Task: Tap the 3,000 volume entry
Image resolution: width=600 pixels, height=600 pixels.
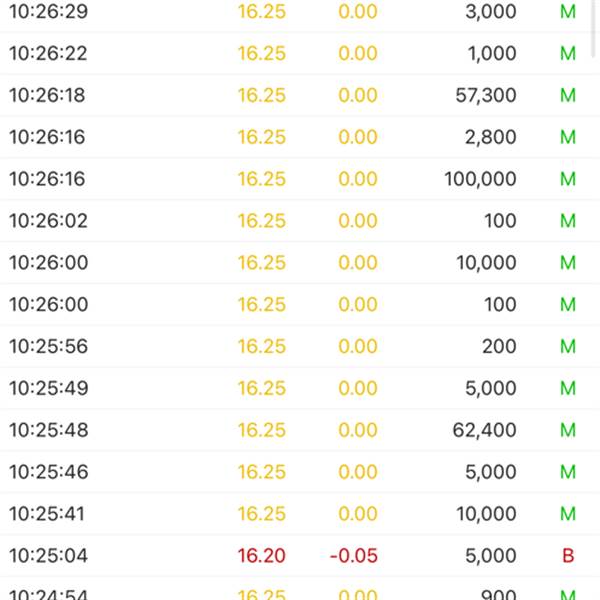Action: click(492, 12)
